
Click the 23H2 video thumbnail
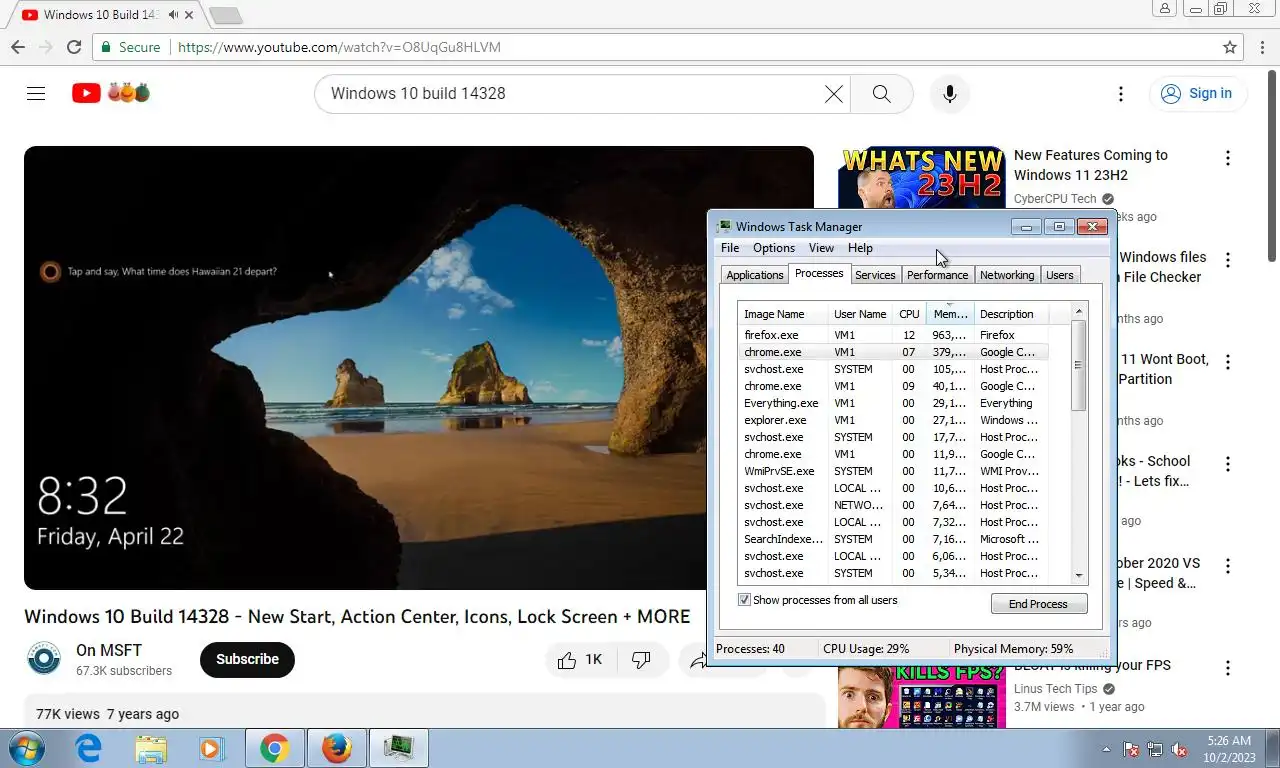click(921, 178)
